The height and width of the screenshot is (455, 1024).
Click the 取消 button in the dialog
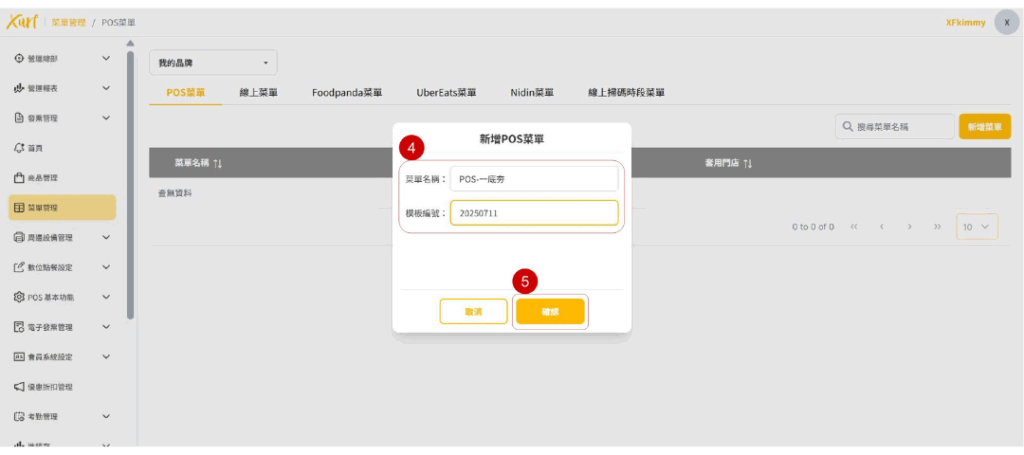pyautogui.click(x=473, y=312)
